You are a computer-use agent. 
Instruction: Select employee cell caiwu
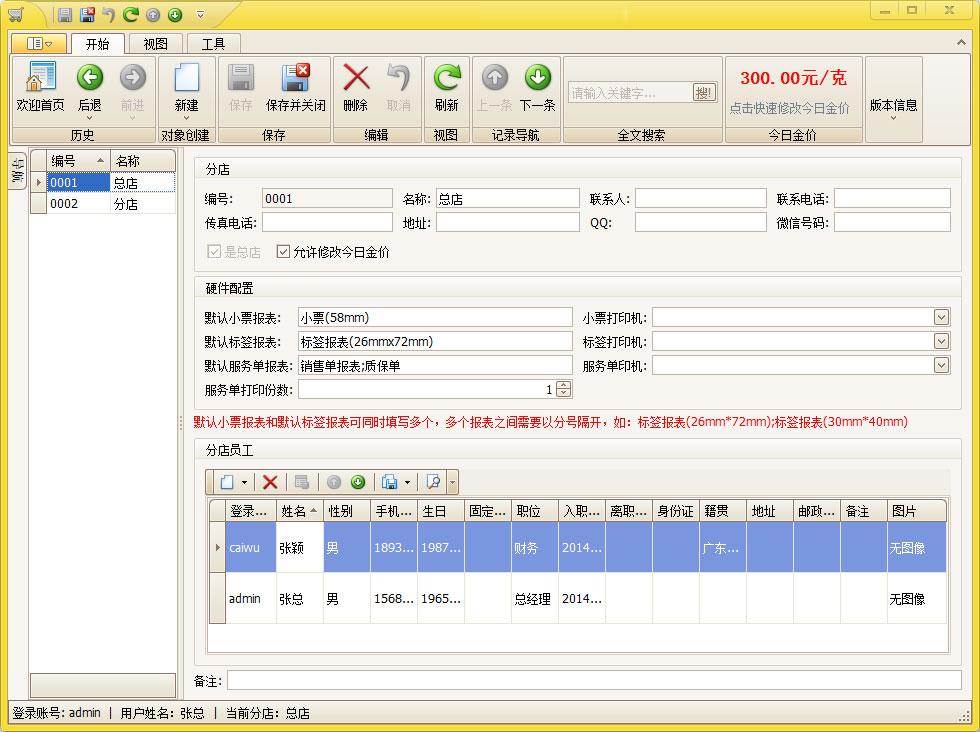pyautogui.click(x=251, y=548)
